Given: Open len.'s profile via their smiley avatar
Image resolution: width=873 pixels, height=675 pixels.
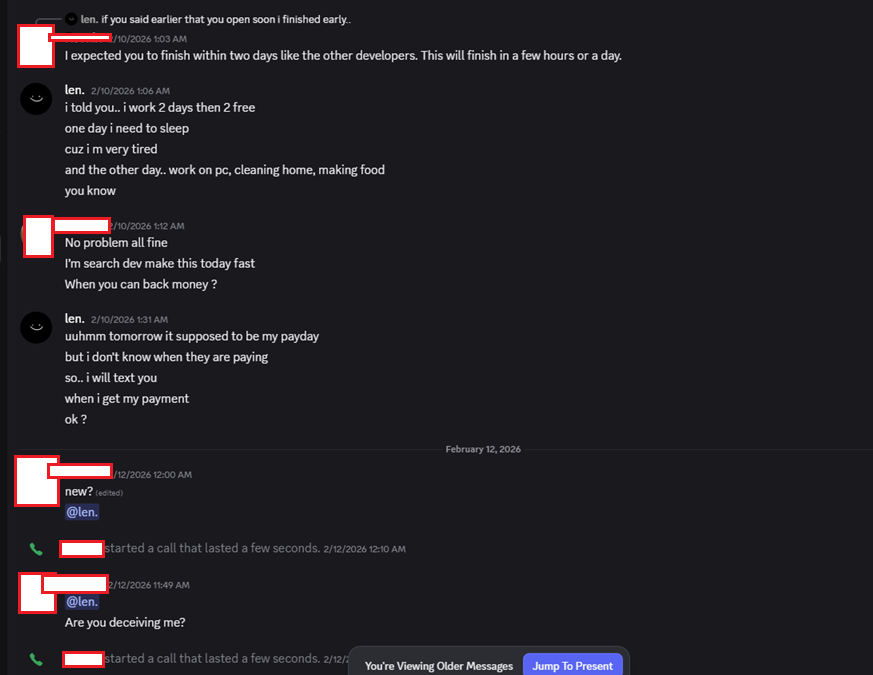Looking at the screenshot, I should [x=36, y=98].
